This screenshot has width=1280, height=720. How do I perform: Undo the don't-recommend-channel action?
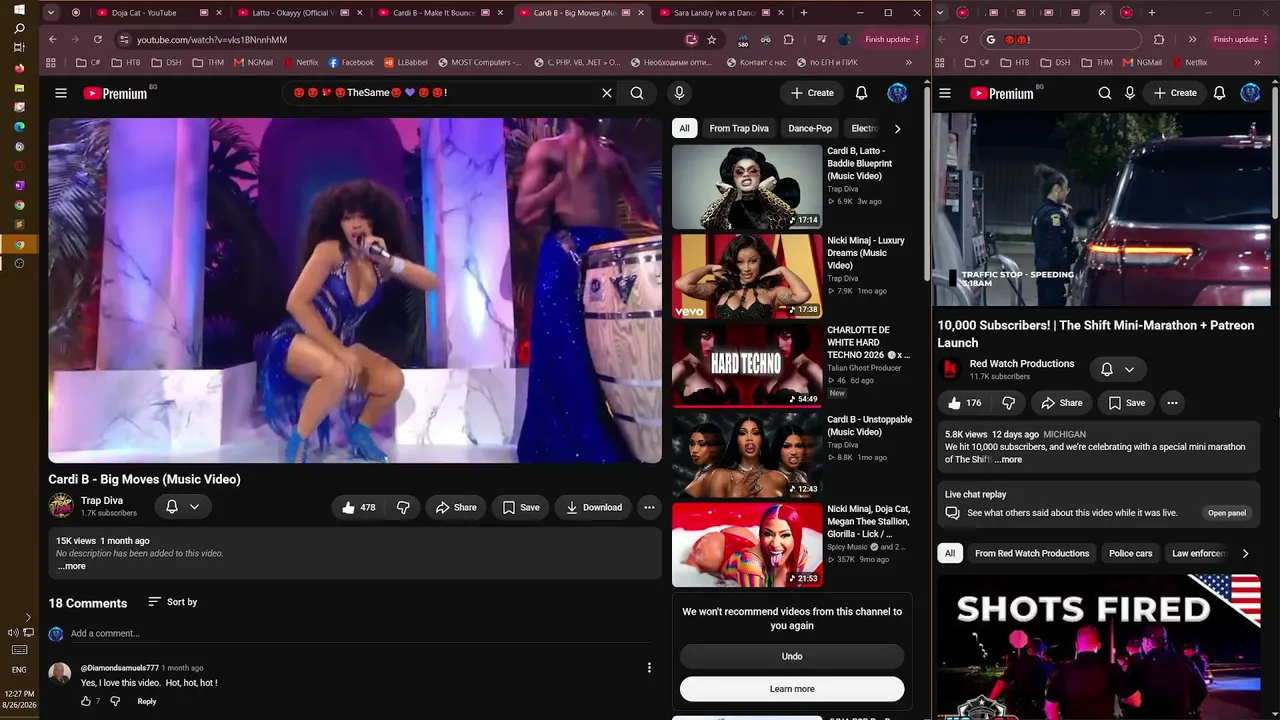(x=792, y=656)
